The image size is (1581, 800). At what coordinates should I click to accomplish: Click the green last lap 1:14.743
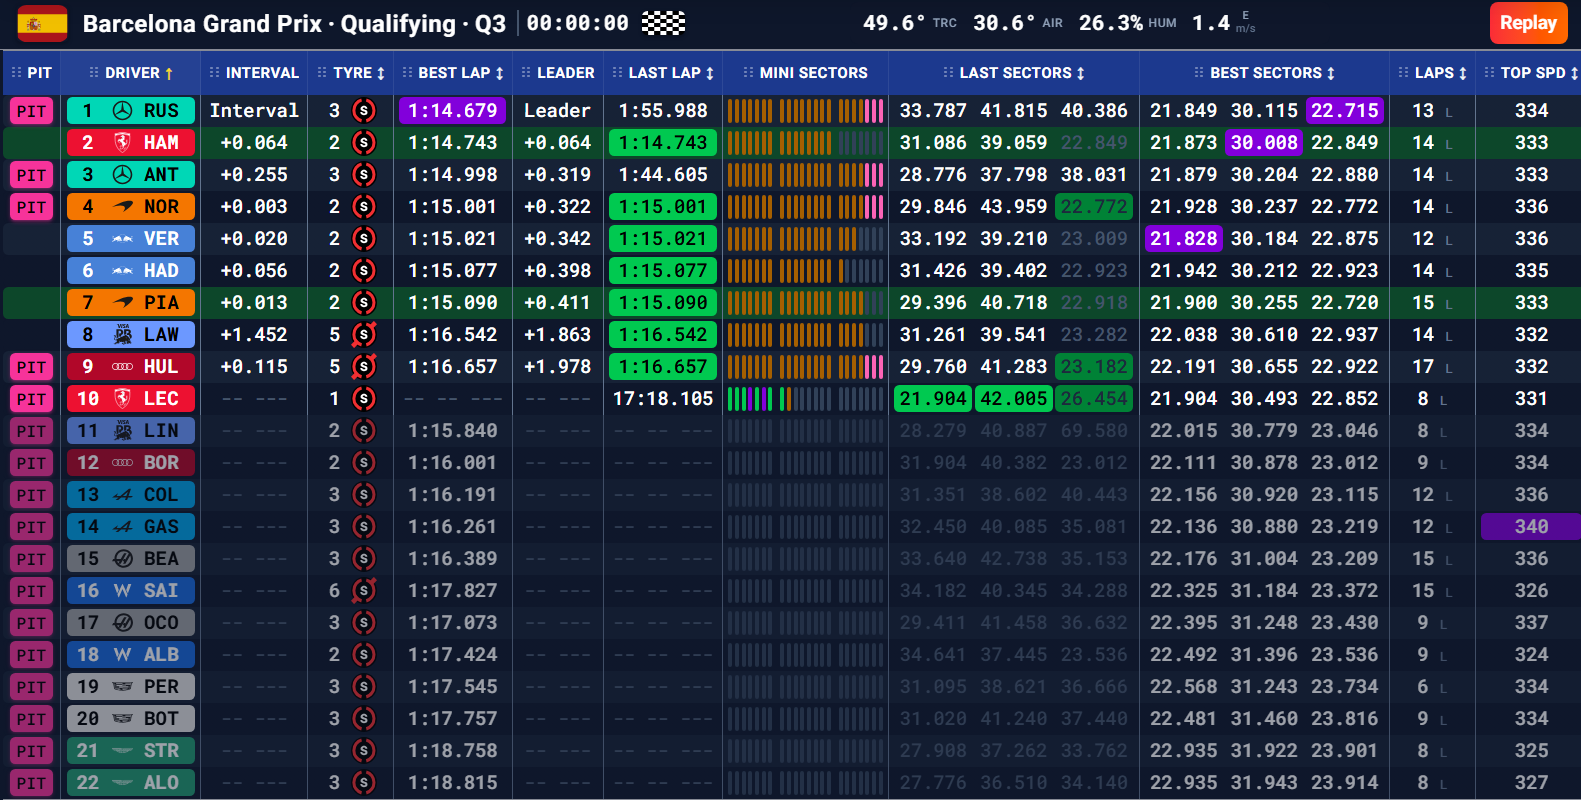click(663, 143)
